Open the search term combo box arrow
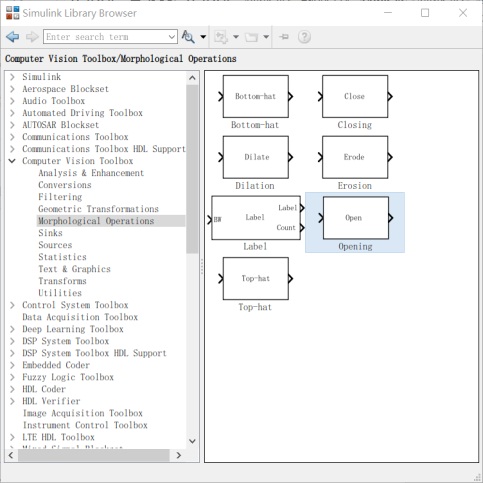 [x=172, y=37]
